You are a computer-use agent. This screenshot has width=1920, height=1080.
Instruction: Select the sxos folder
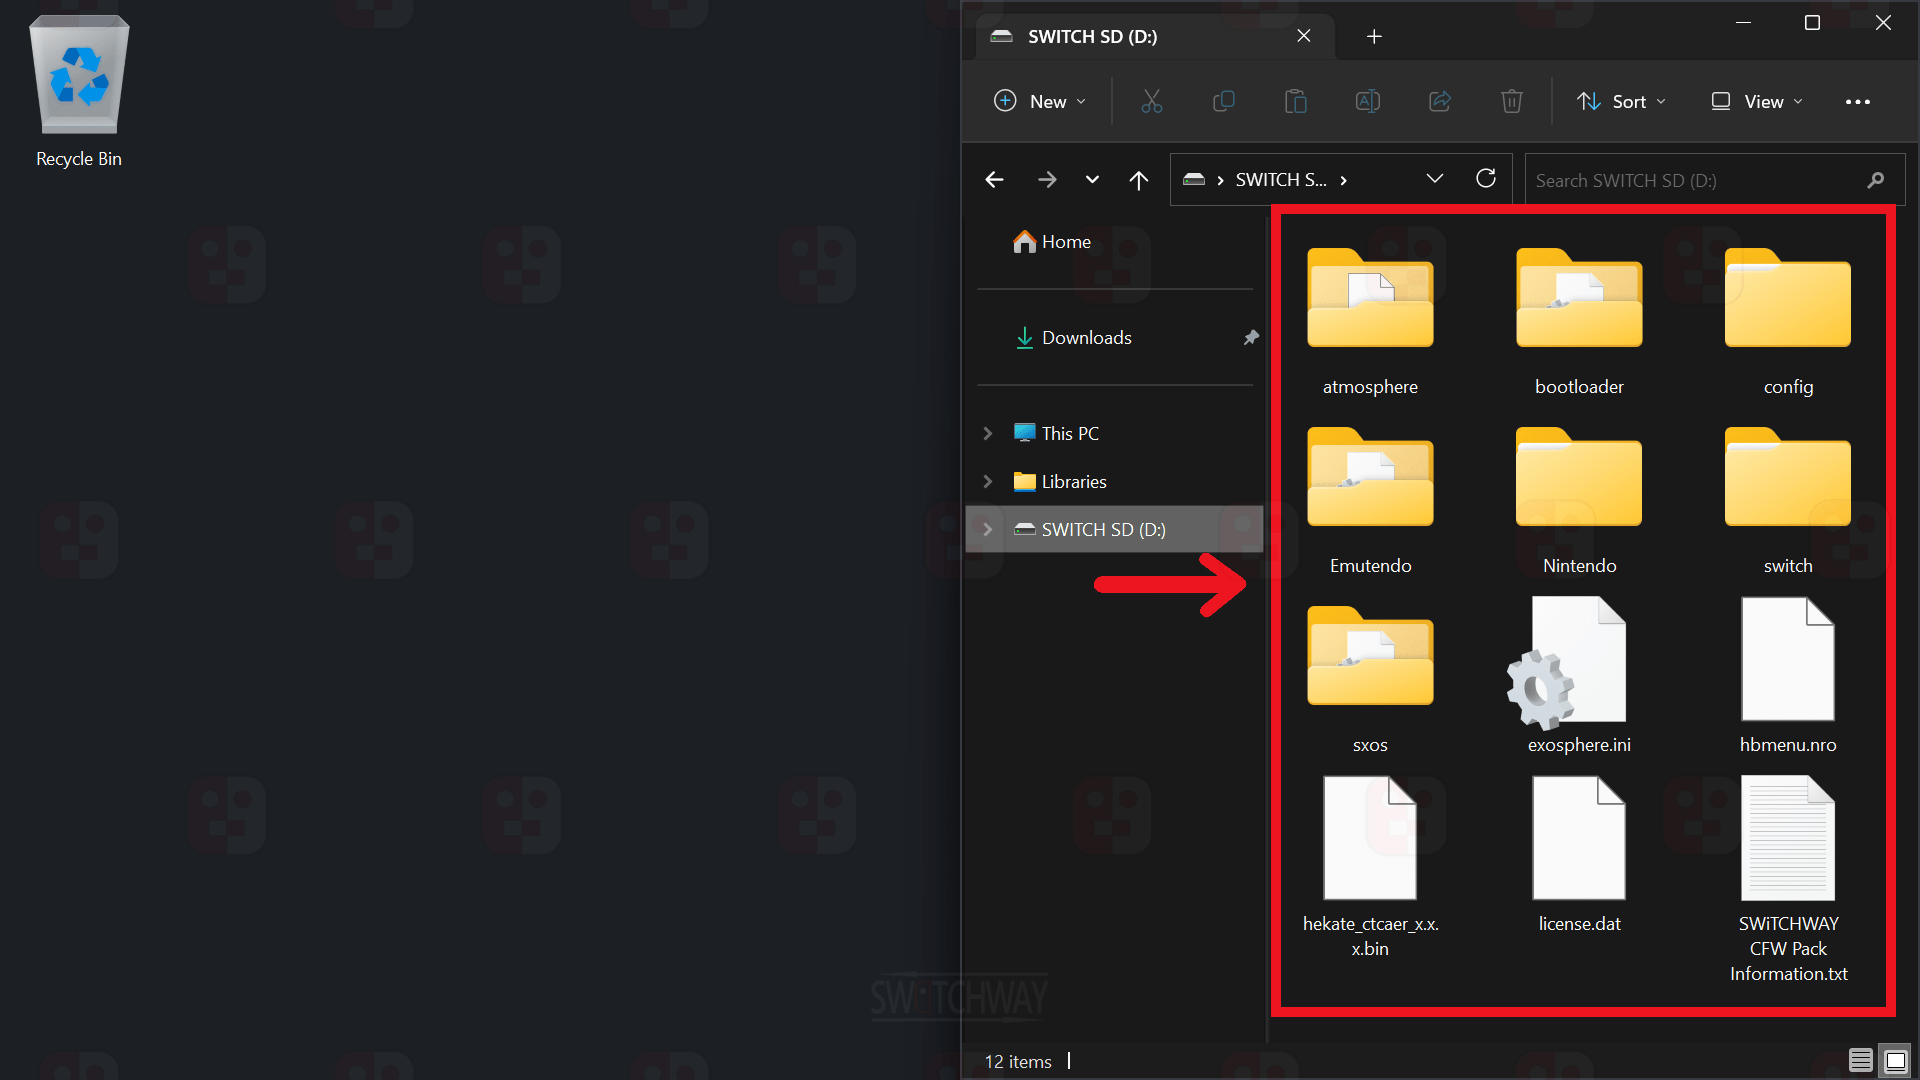coord(1370,679)
